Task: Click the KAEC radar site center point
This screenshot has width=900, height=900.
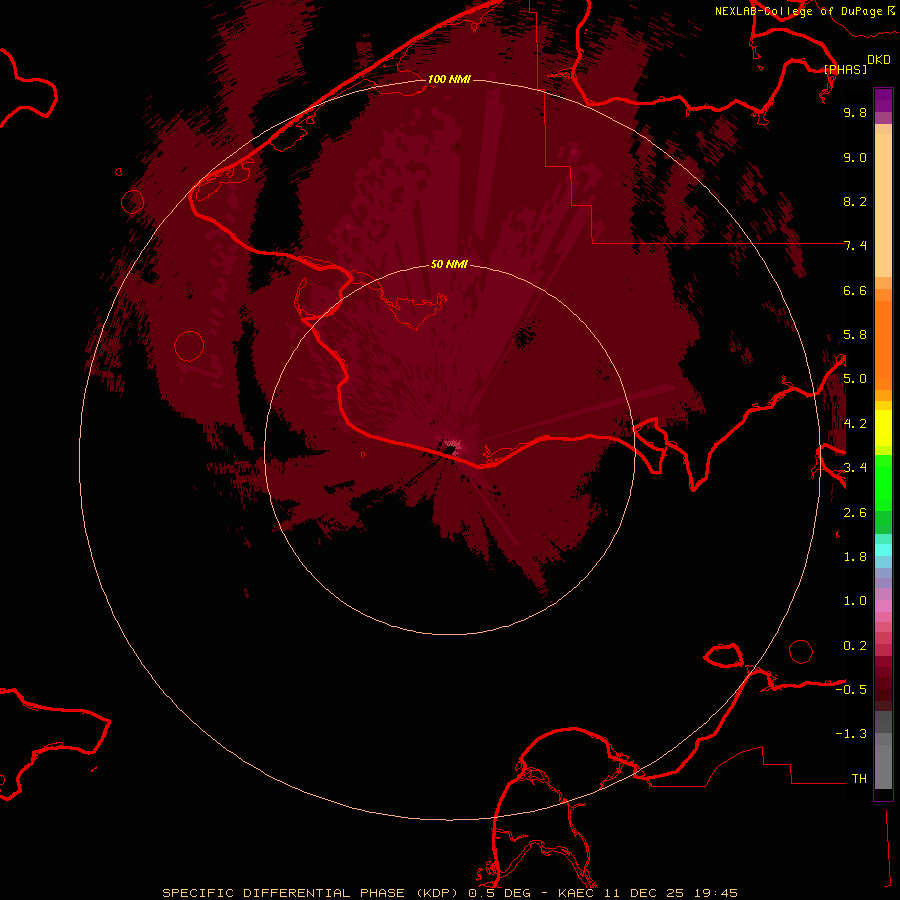Action: (449, 449)
